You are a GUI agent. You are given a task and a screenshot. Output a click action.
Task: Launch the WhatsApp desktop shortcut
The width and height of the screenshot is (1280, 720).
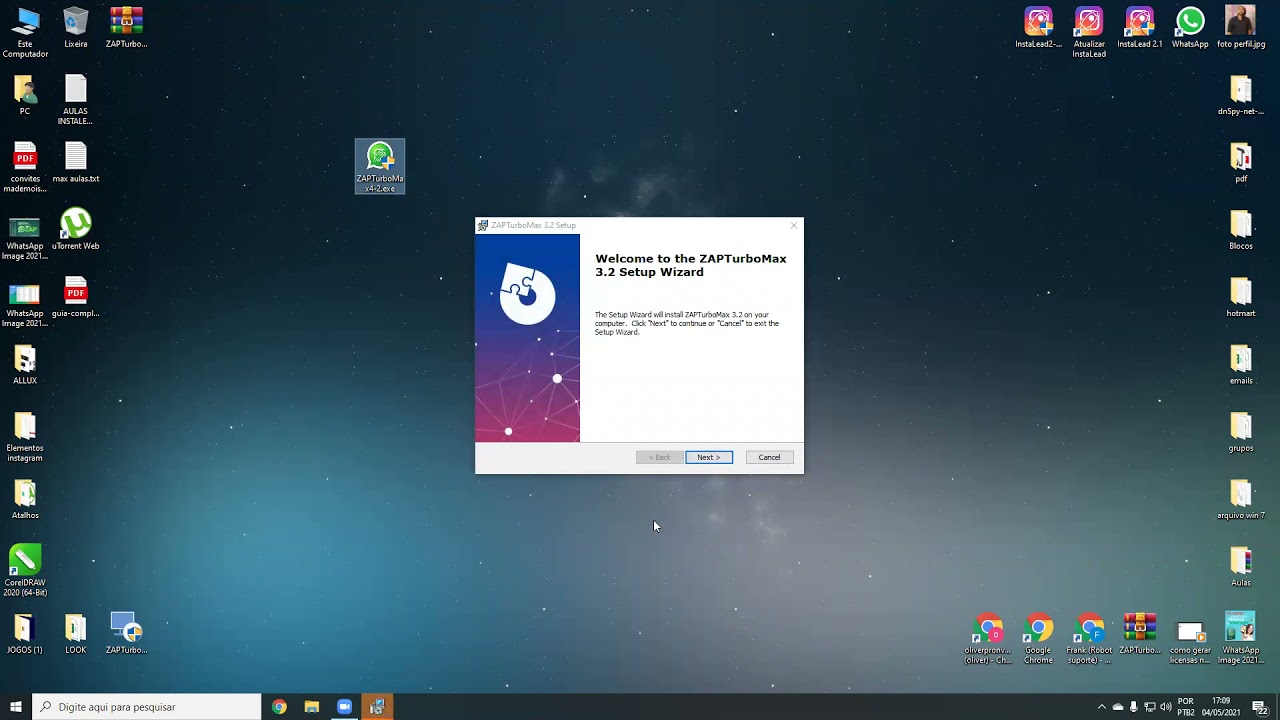click(x=1190, y=27)
